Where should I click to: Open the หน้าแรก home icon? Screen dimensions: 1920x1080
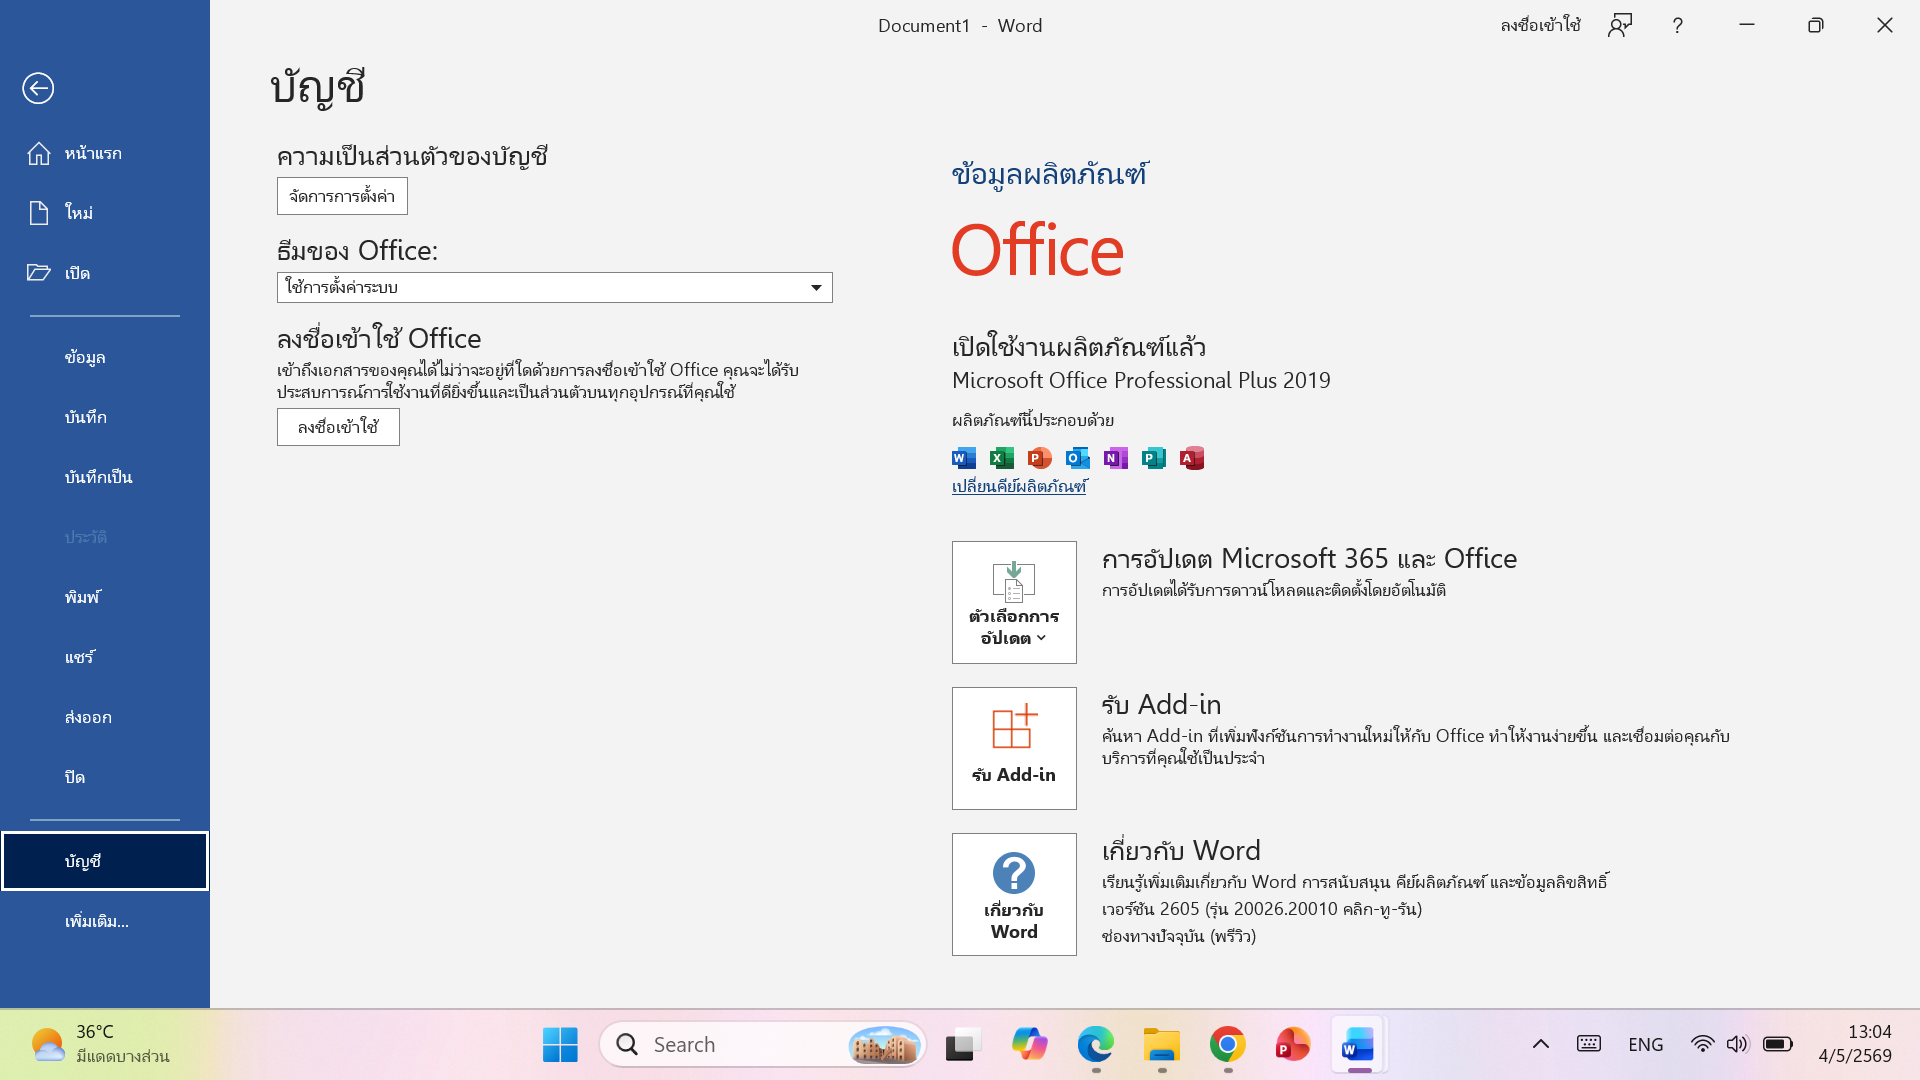pos(38,153)
